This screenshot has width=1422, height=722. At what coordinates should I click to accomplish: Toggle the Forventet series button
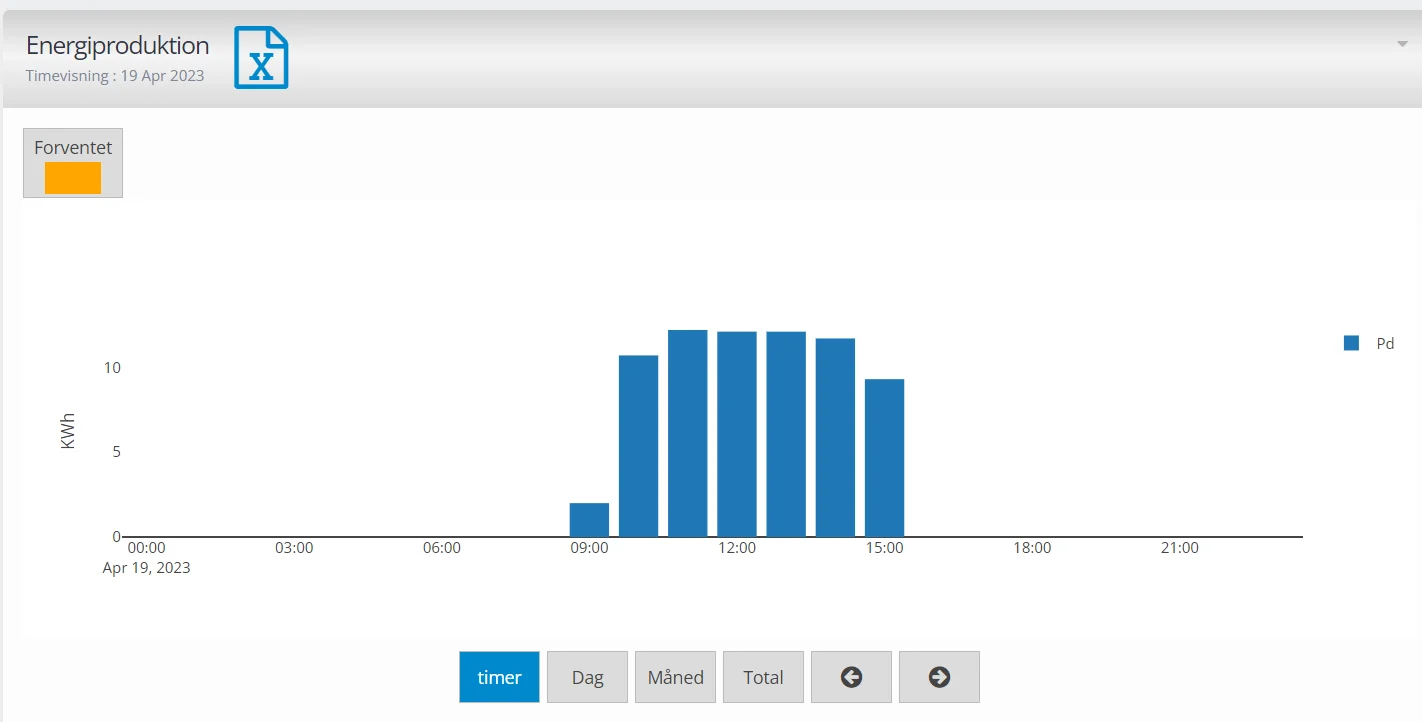[73, 163]
